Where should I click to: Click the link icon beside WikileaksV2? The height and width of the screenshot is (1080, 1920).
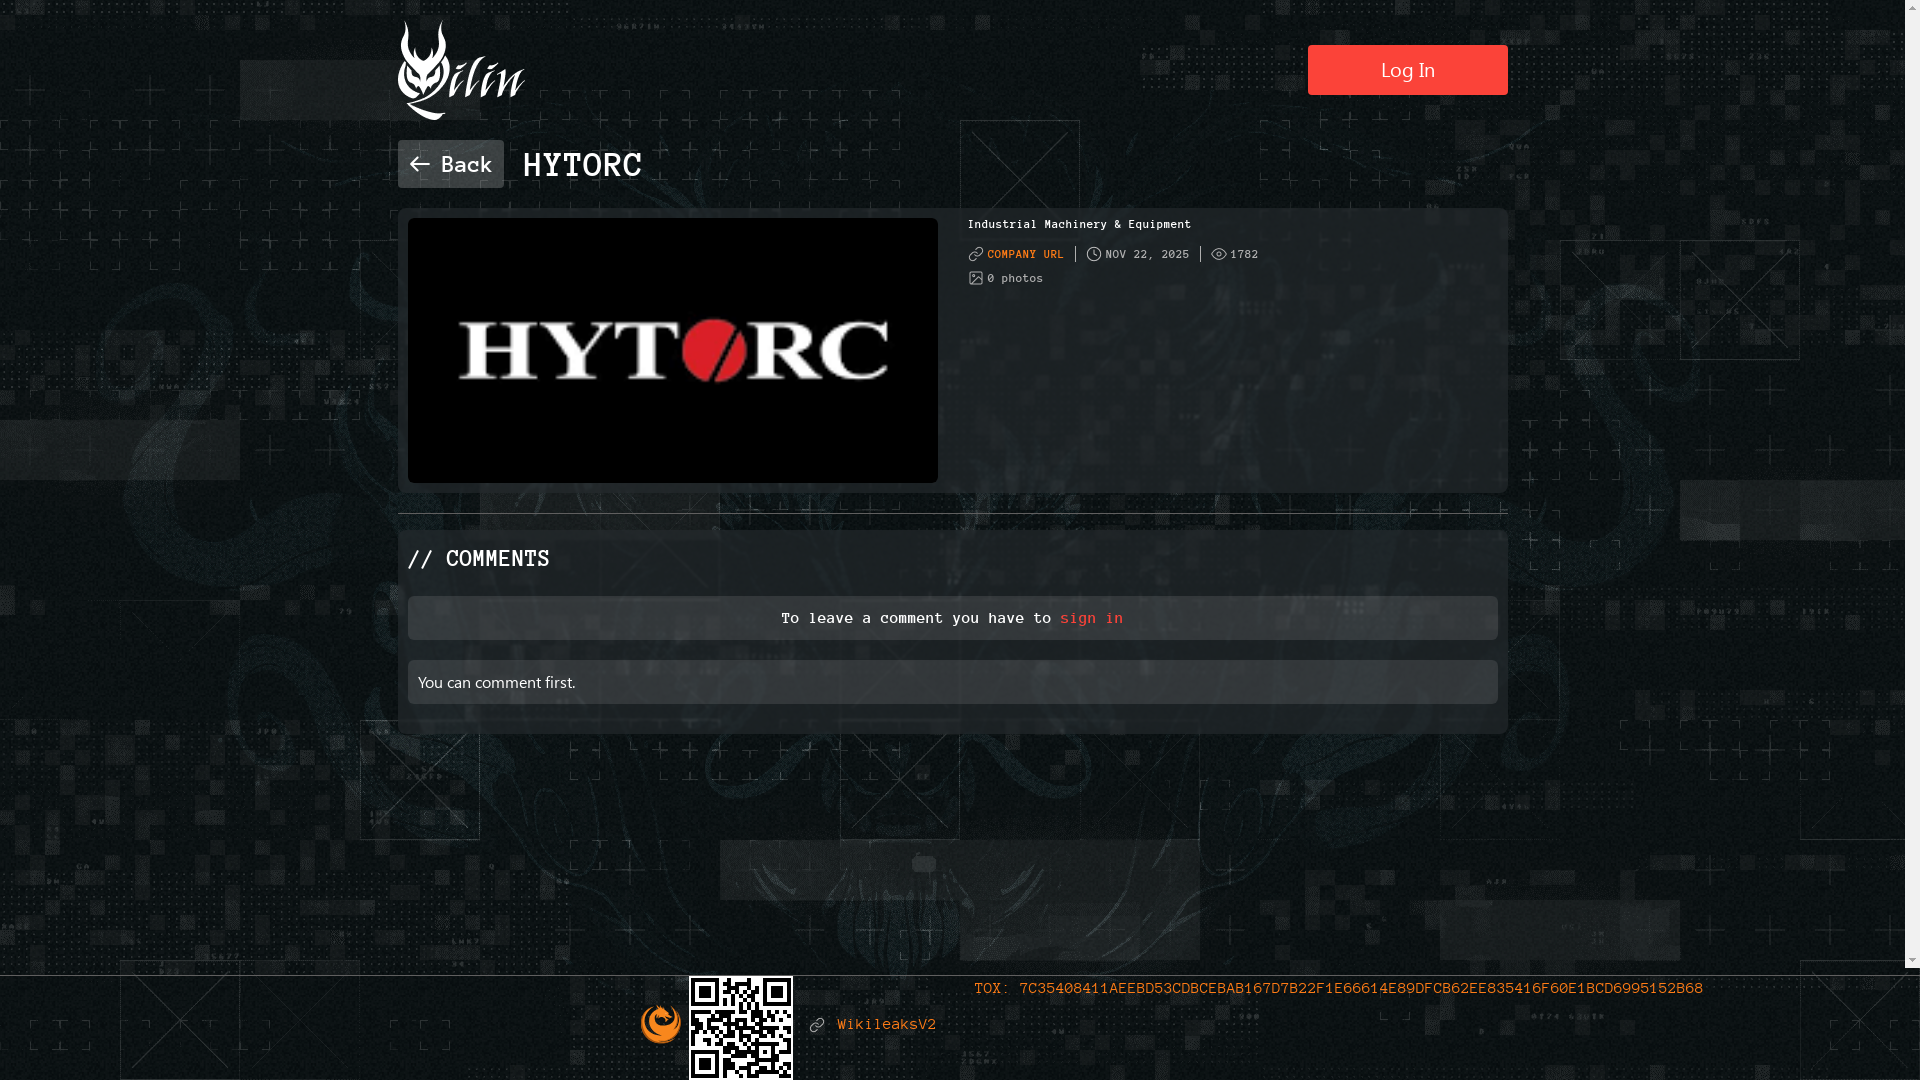pos(817,1025)
